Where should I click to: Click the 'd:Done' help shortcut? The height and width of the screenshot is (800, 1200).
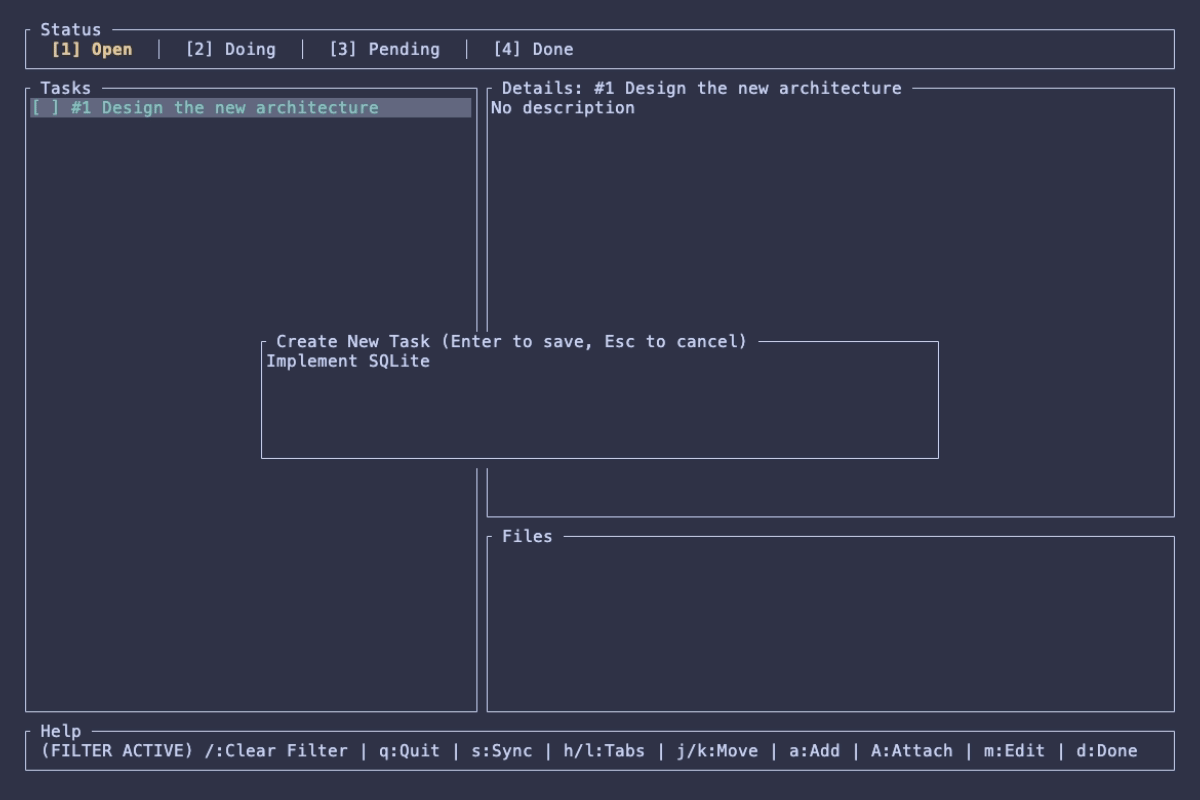1107,751
